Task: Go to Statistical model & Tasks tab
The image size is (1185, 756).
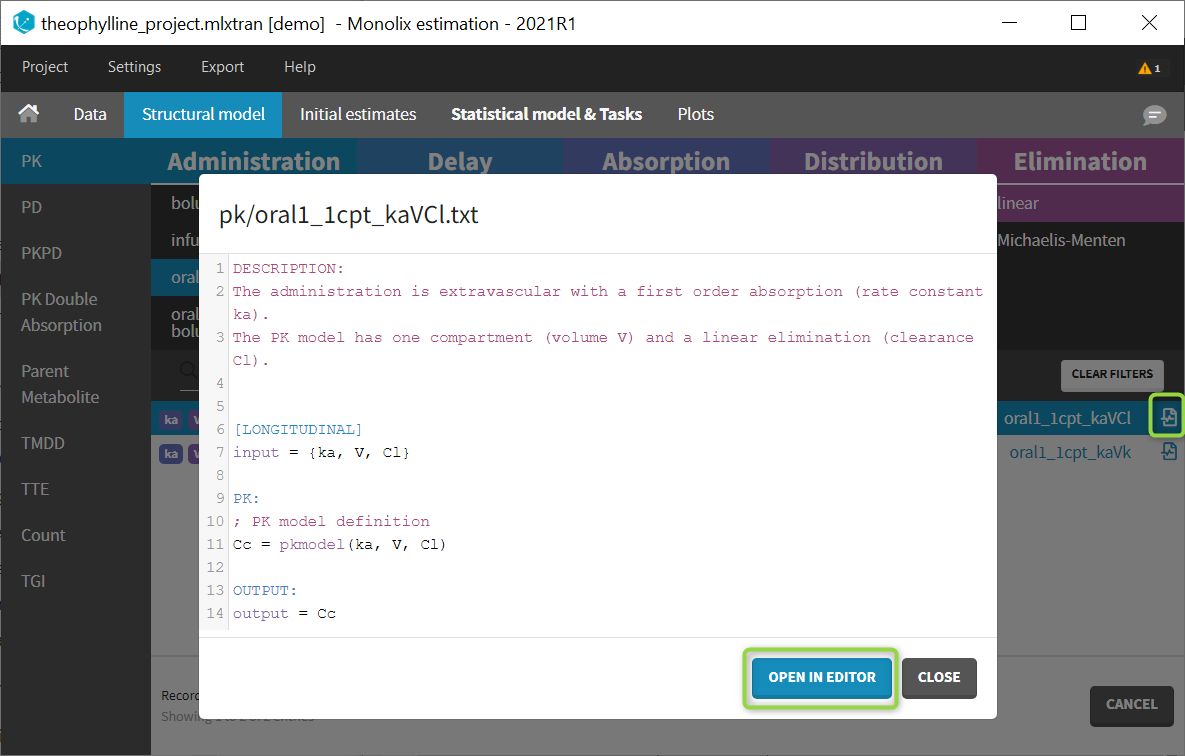Action: click(546, 114)
